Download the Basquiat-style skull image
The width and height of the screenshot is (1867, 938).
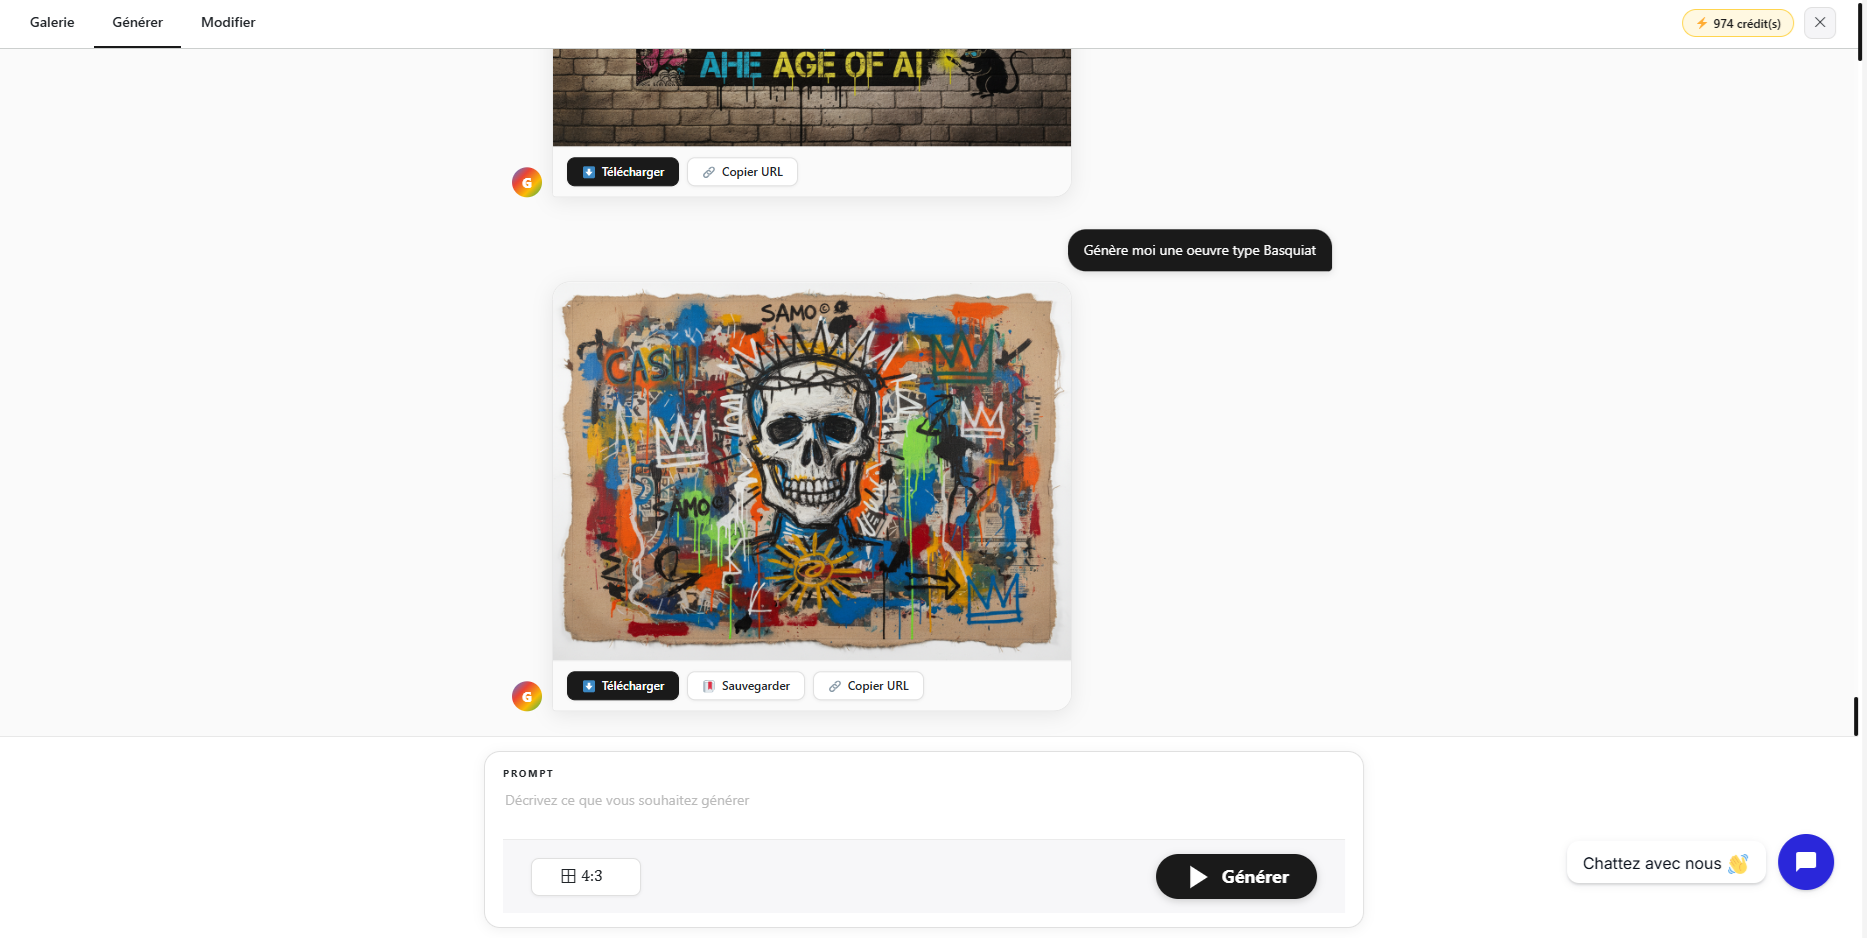tap(623, 686)
